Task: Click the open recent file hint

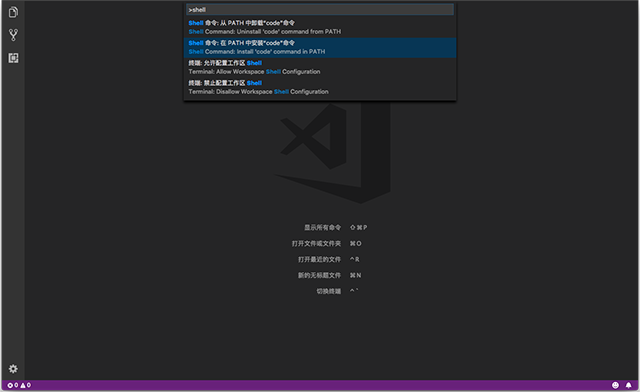Action: point(329,259)
